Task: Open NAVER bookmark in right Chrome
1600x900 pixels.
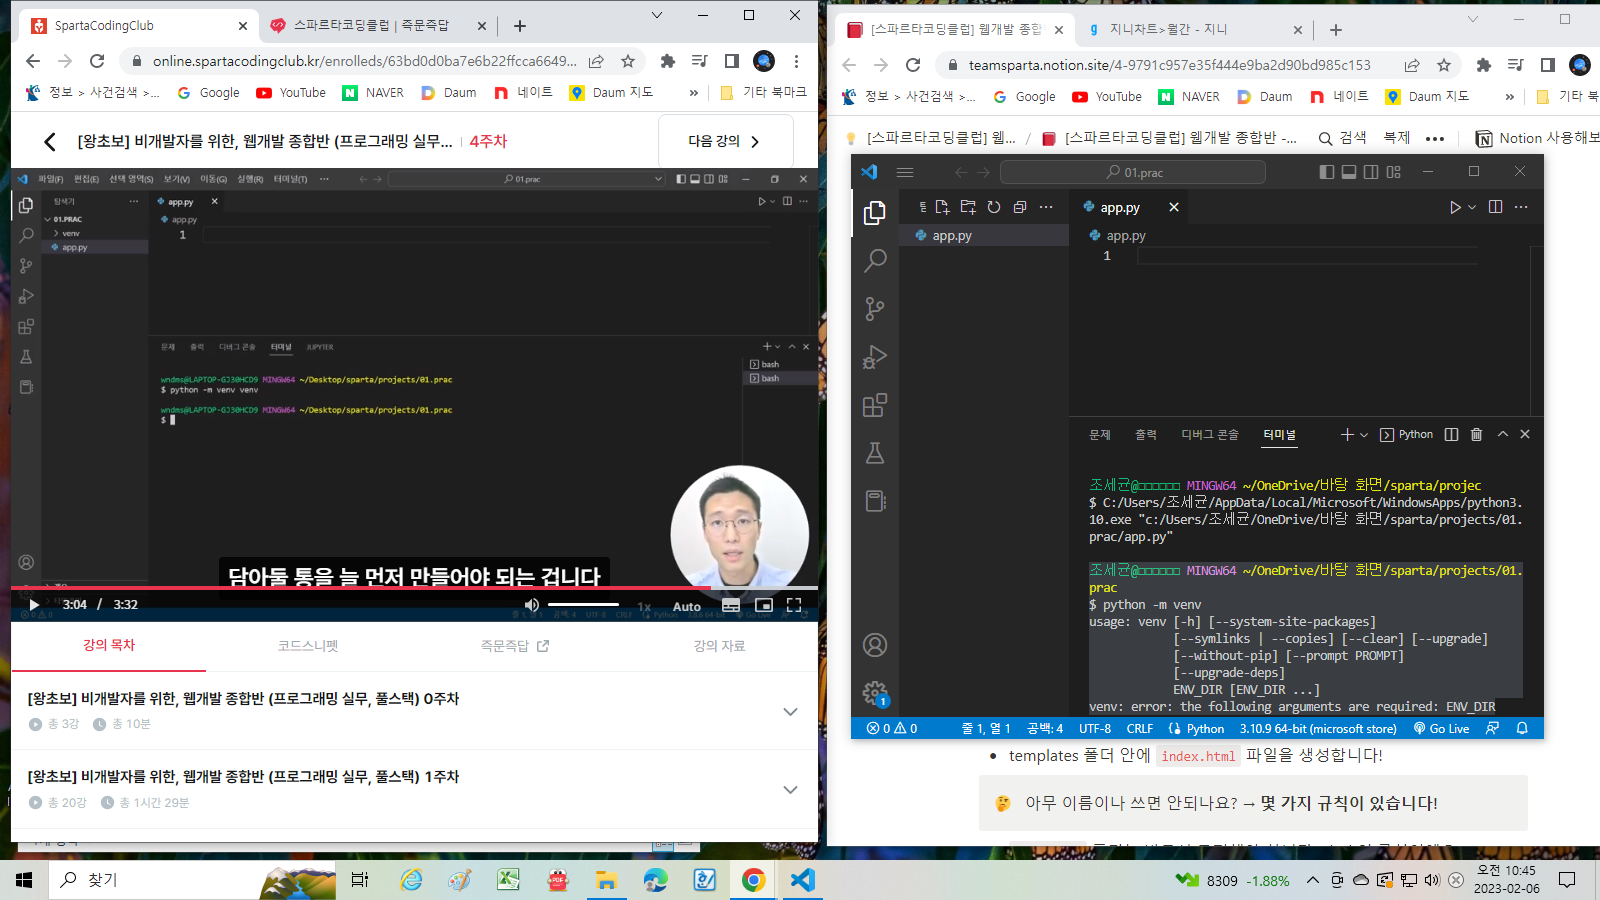Action: (x=1189, y=96)
